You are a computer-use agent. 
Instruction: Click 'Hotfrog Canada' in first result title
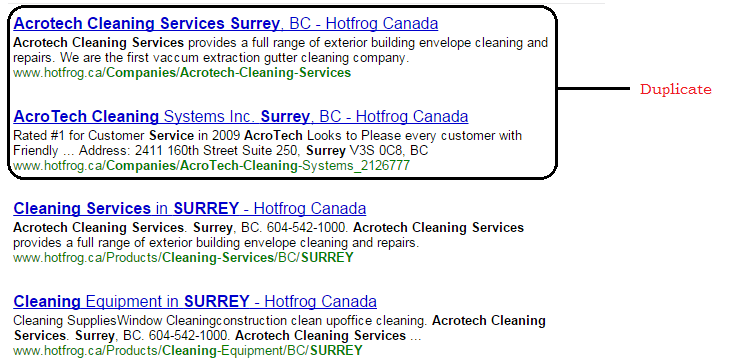381,23
